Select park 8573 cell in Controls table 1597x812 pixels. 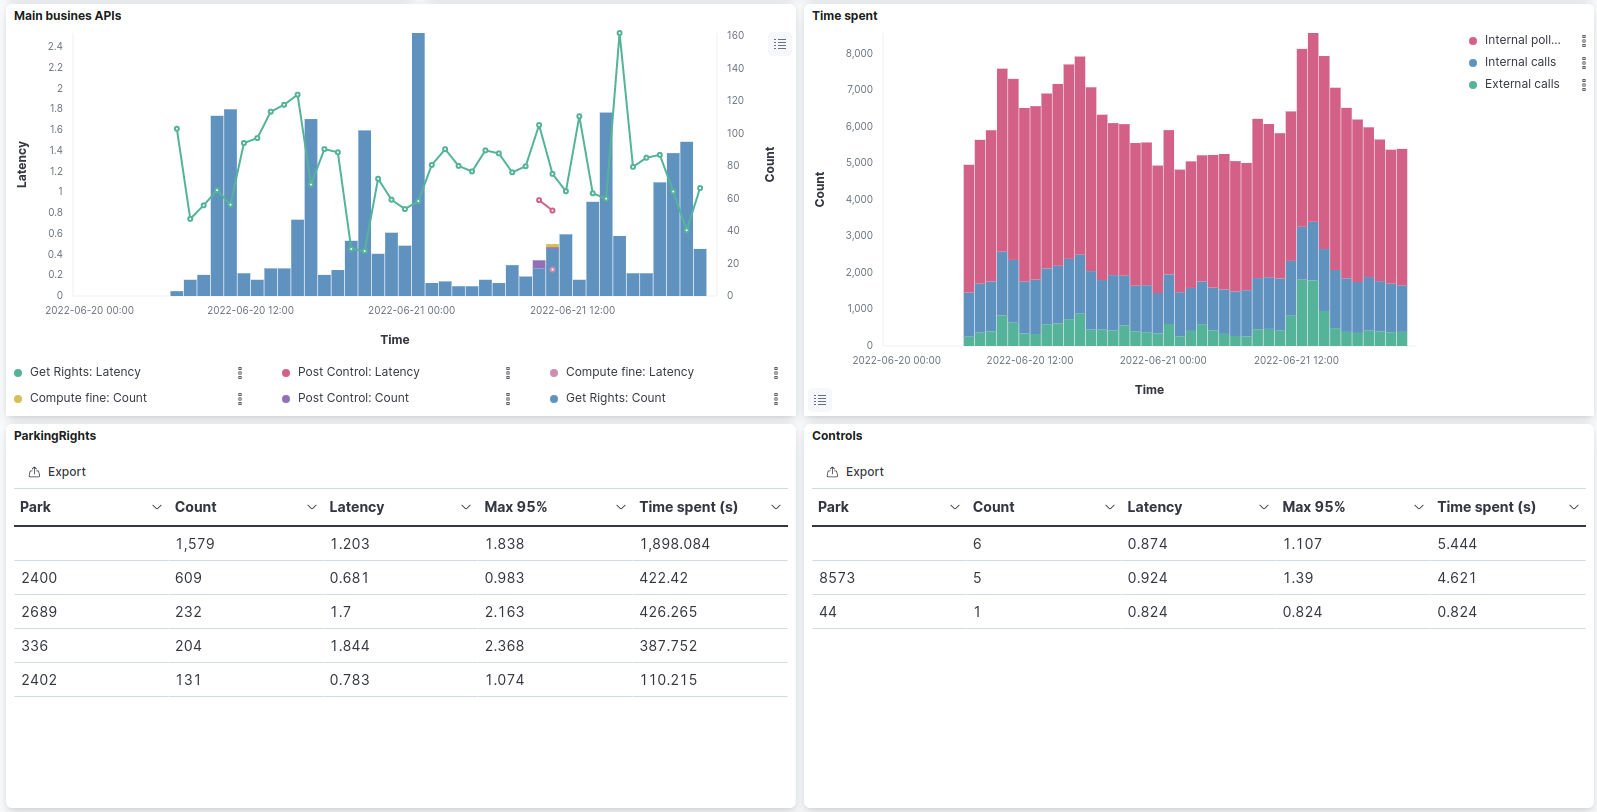tap(837, 578)
